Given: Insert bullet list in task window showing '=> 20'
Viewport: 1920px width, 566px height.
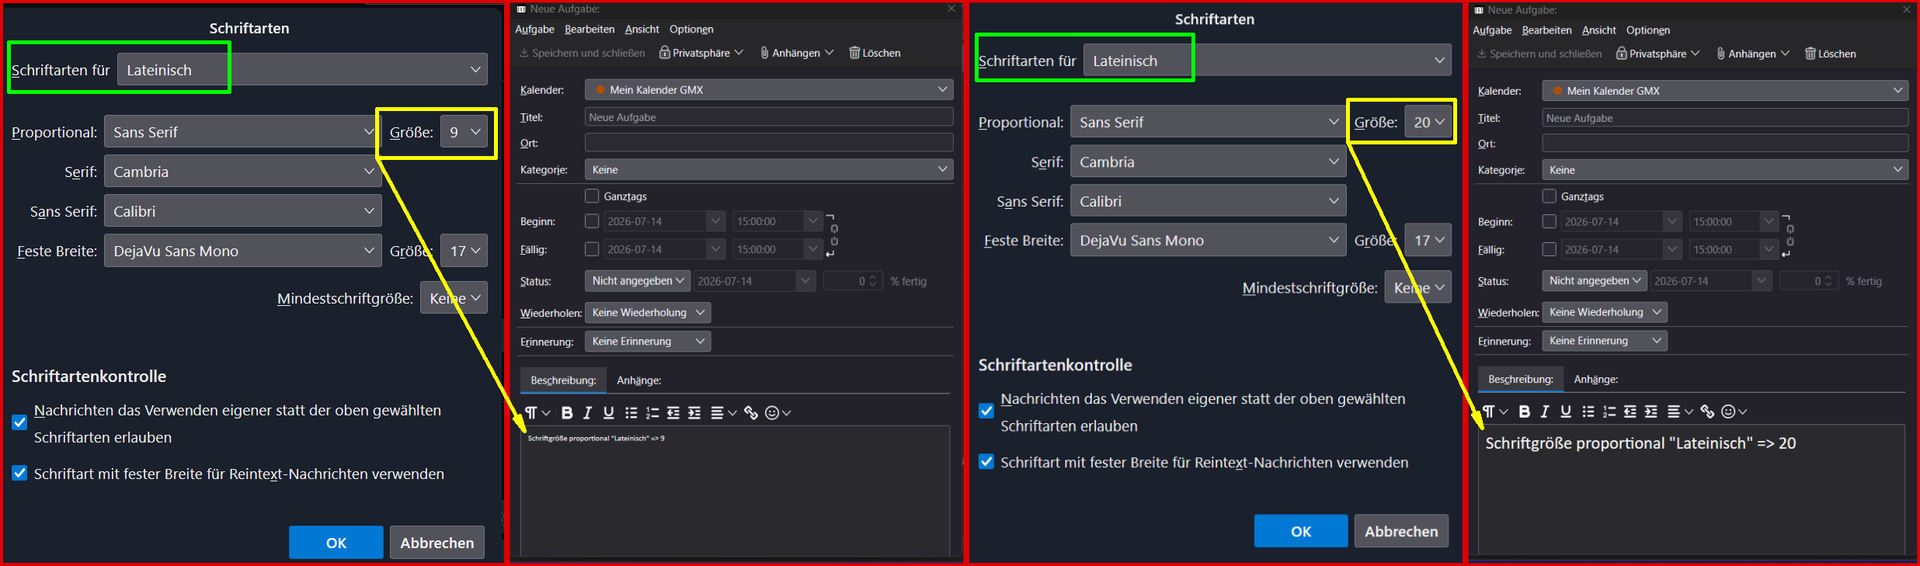Looking at the screenshot, I should tap(1588, 412).
